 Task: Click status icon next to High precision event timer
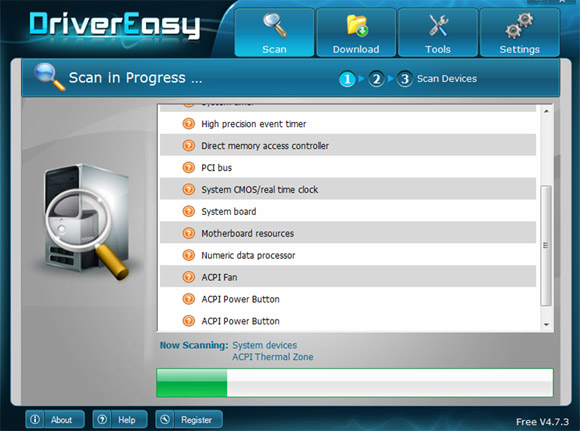click(189, 124)
